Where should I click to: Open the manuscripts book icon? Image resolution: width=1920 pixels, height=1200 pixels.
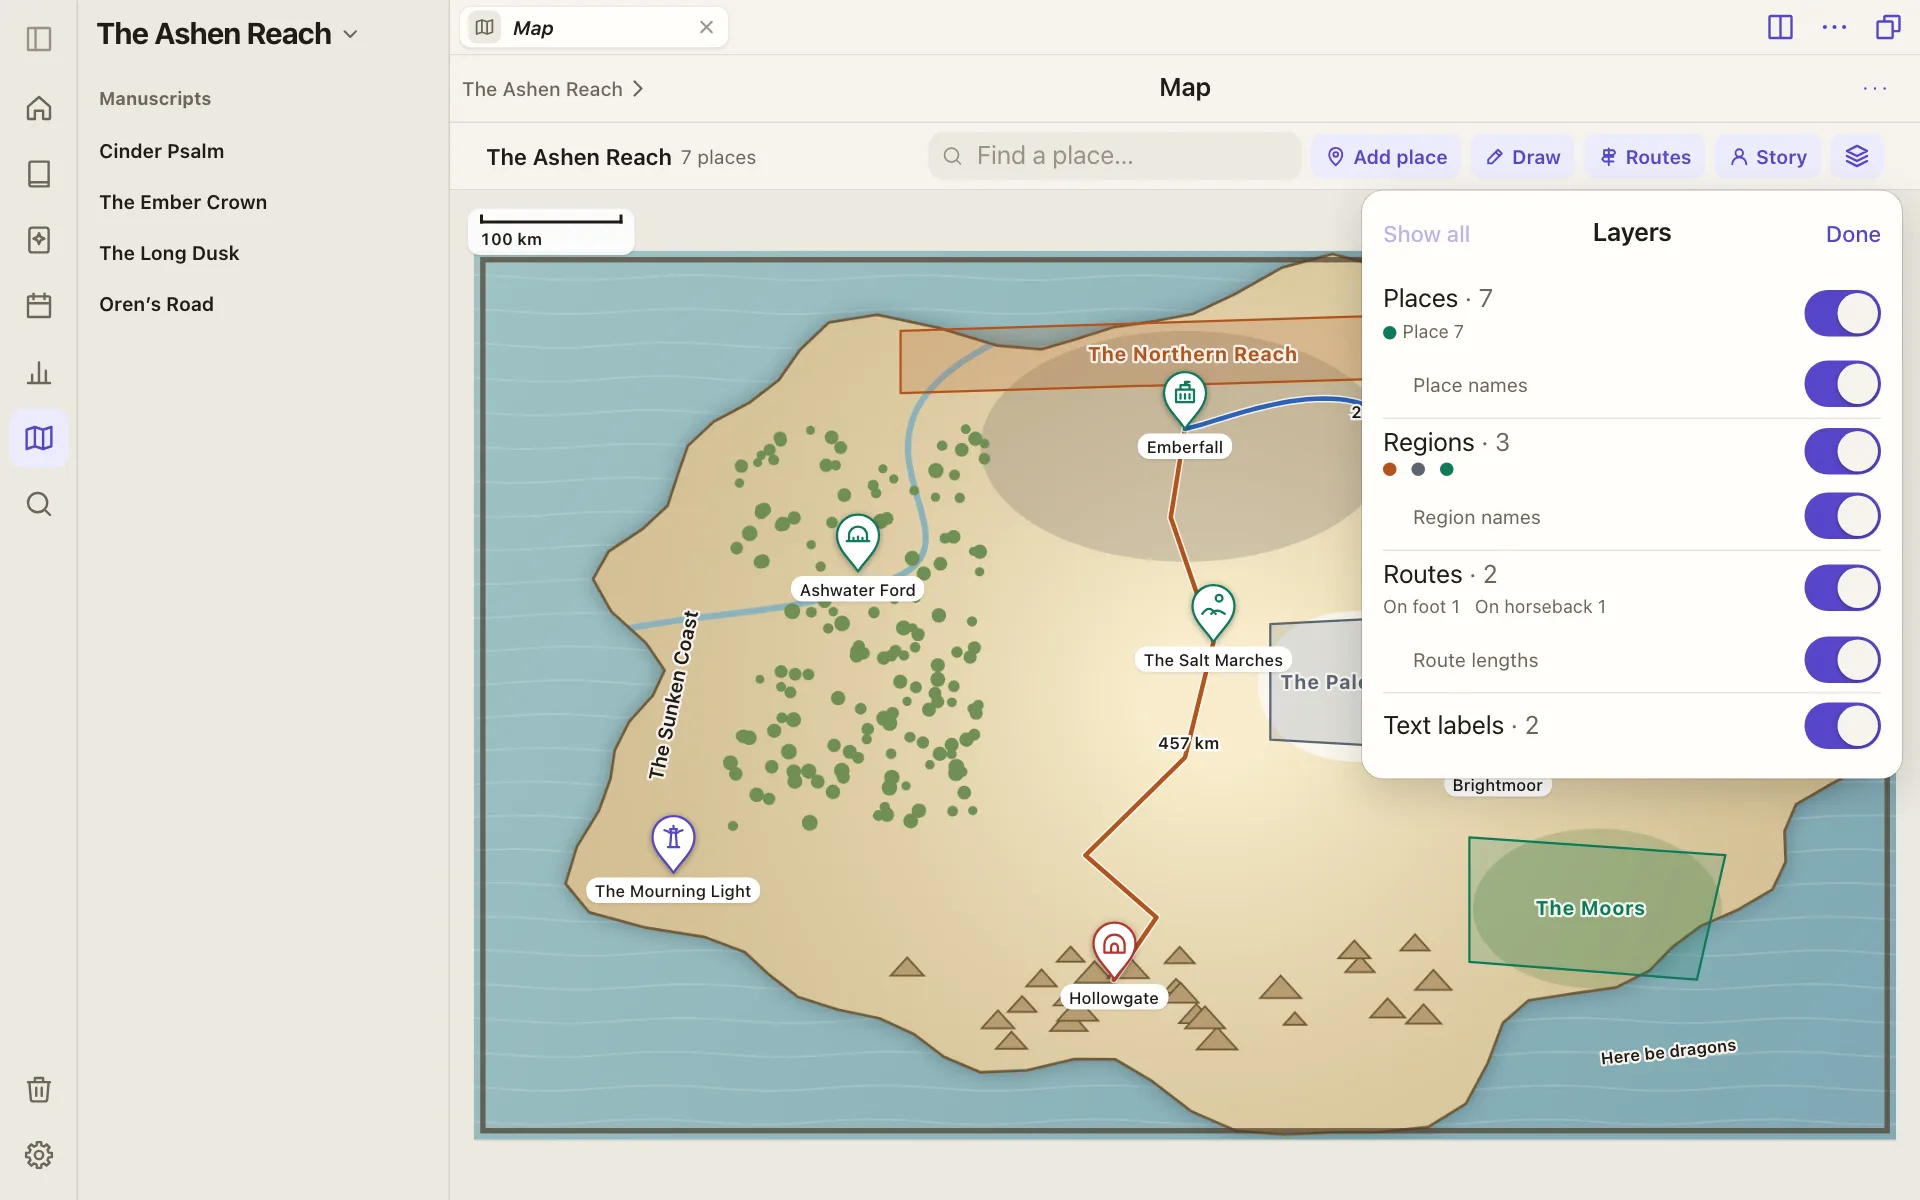coord(39,174)
